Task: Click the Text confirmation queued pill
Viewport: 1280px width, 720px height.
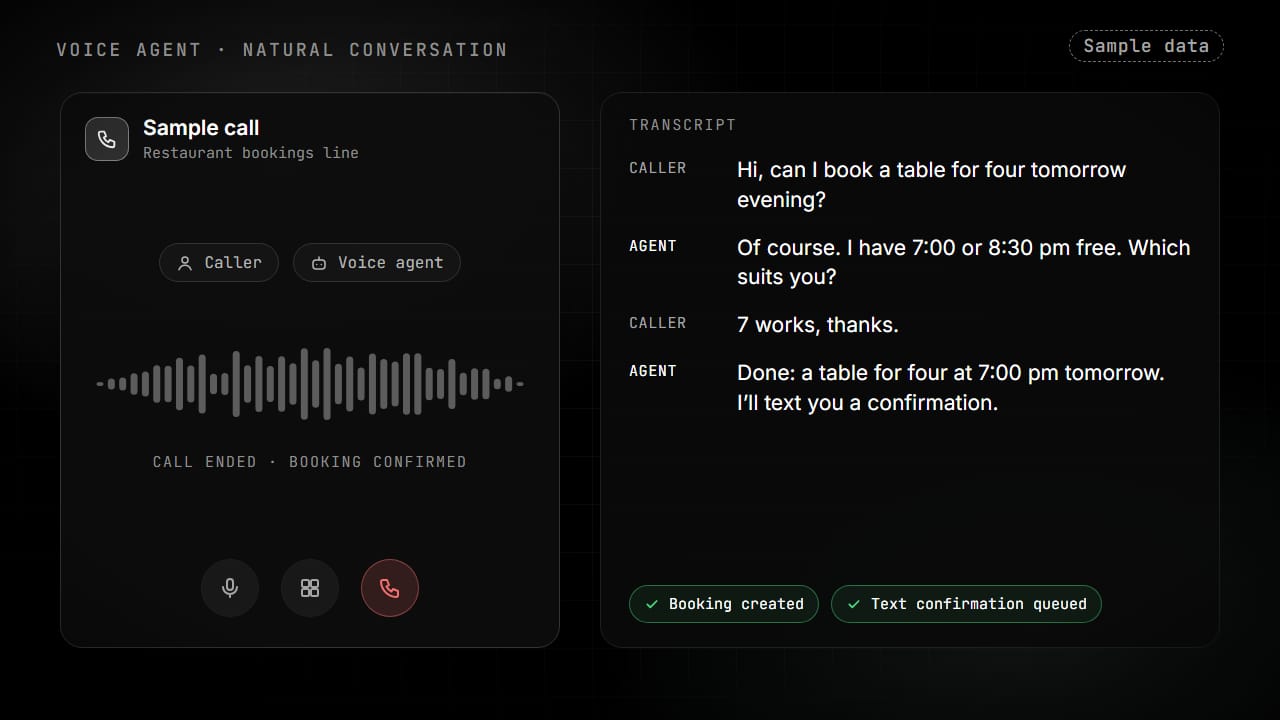Action: 966,604
